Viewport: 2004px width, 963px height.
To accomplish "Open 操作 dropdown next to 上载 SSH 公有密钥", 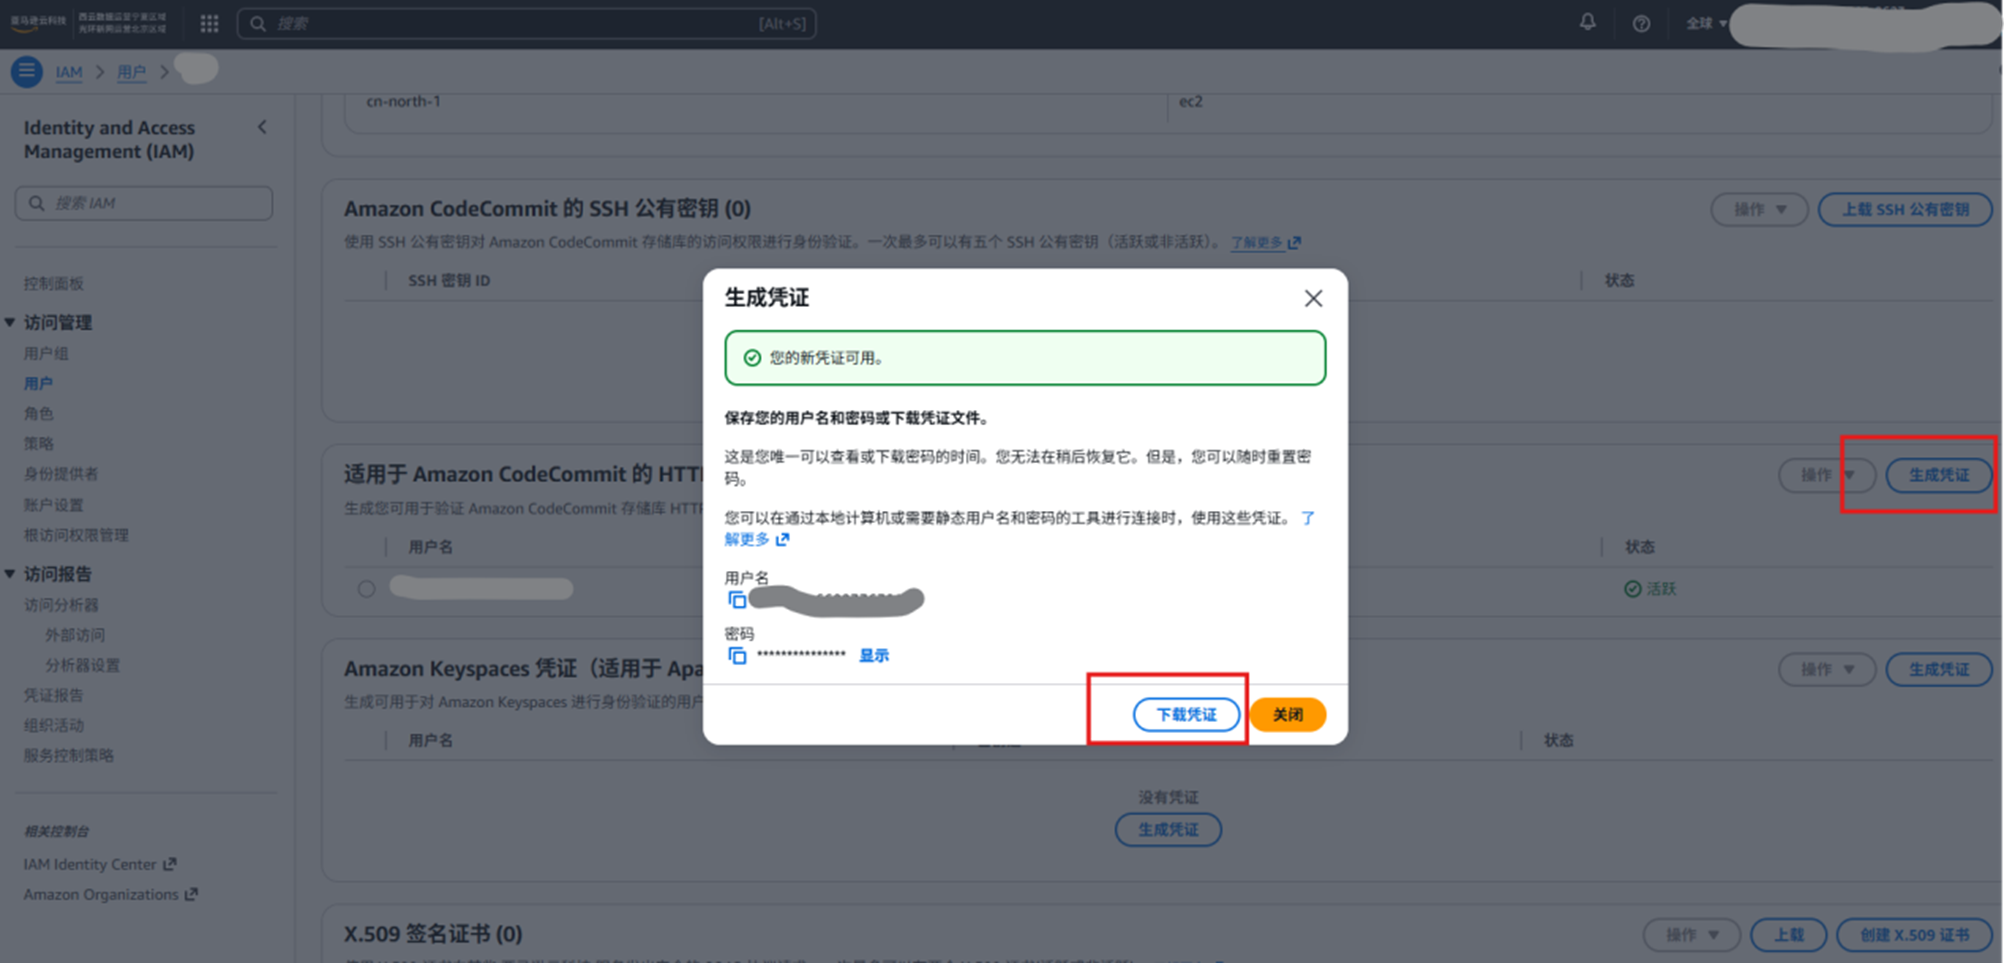I will coord(1759,209).
